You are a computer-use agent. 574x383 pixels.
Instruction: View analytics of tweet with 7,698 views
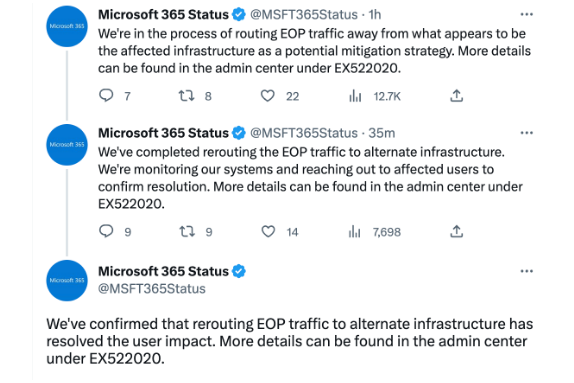point(354,231)
